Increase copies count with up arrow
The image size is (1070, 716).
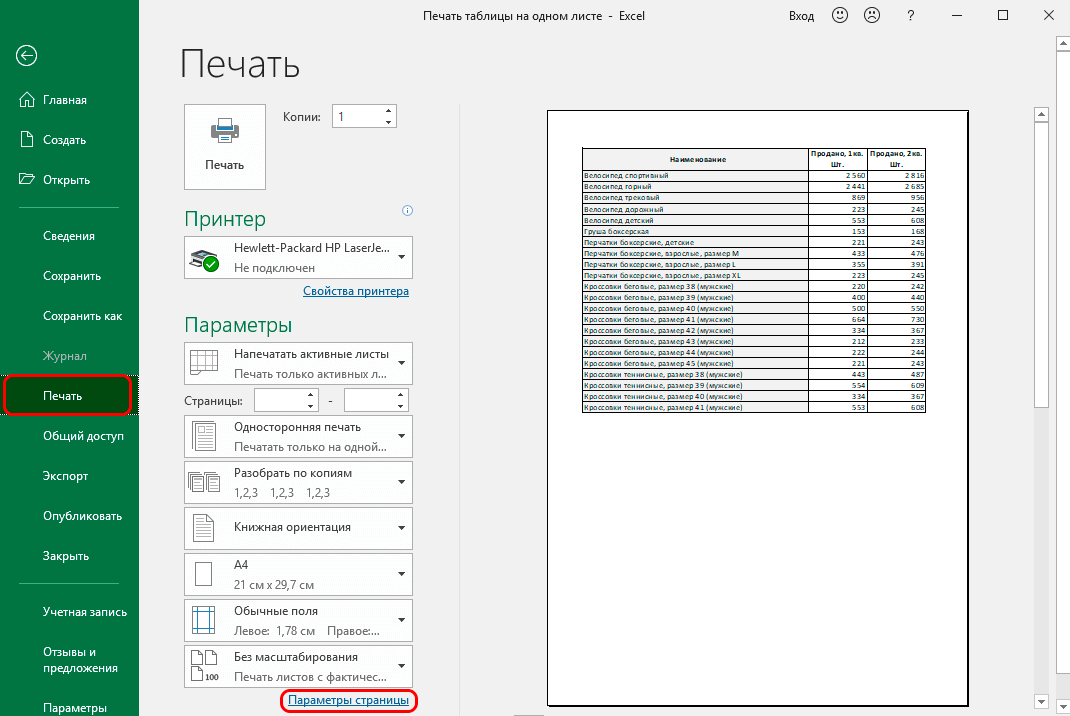click(388, 111)
